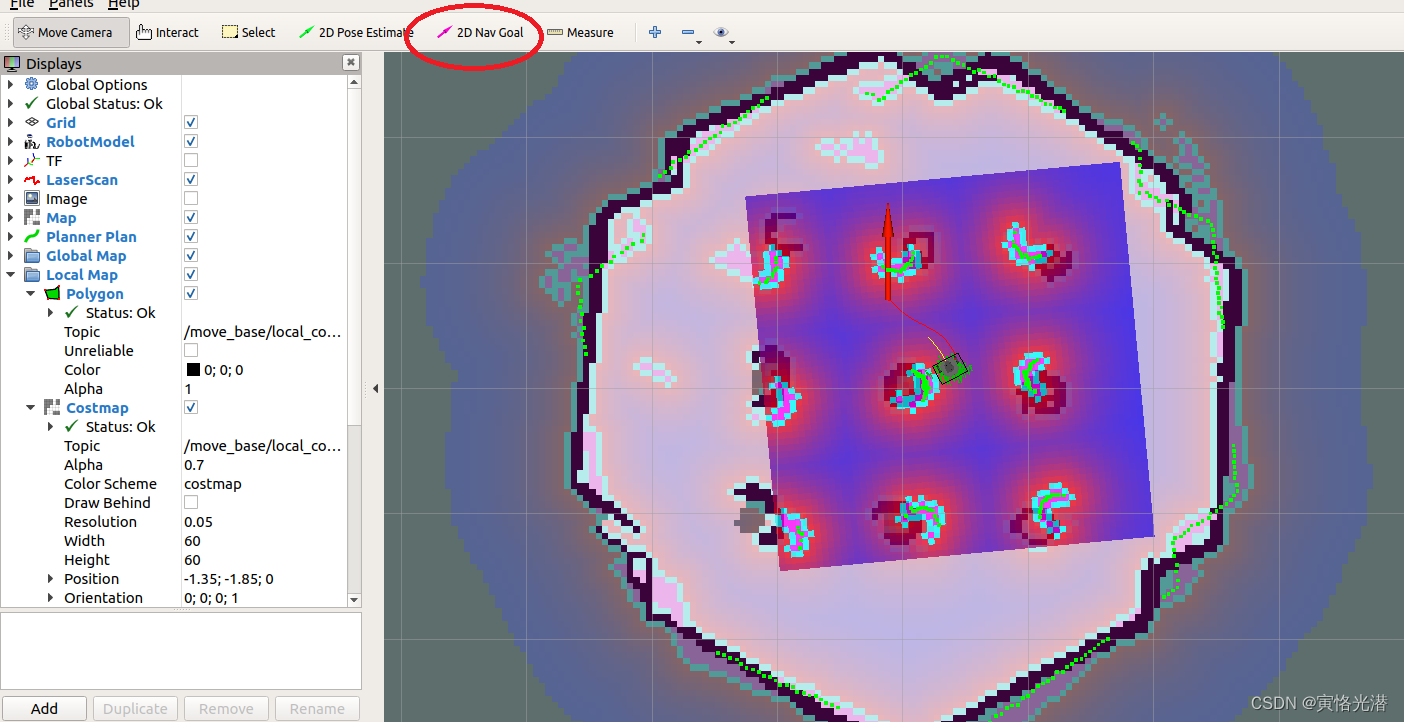1404x722 pixels.
Task: Click the TF axes icon
Action: [x=32, y=161]
